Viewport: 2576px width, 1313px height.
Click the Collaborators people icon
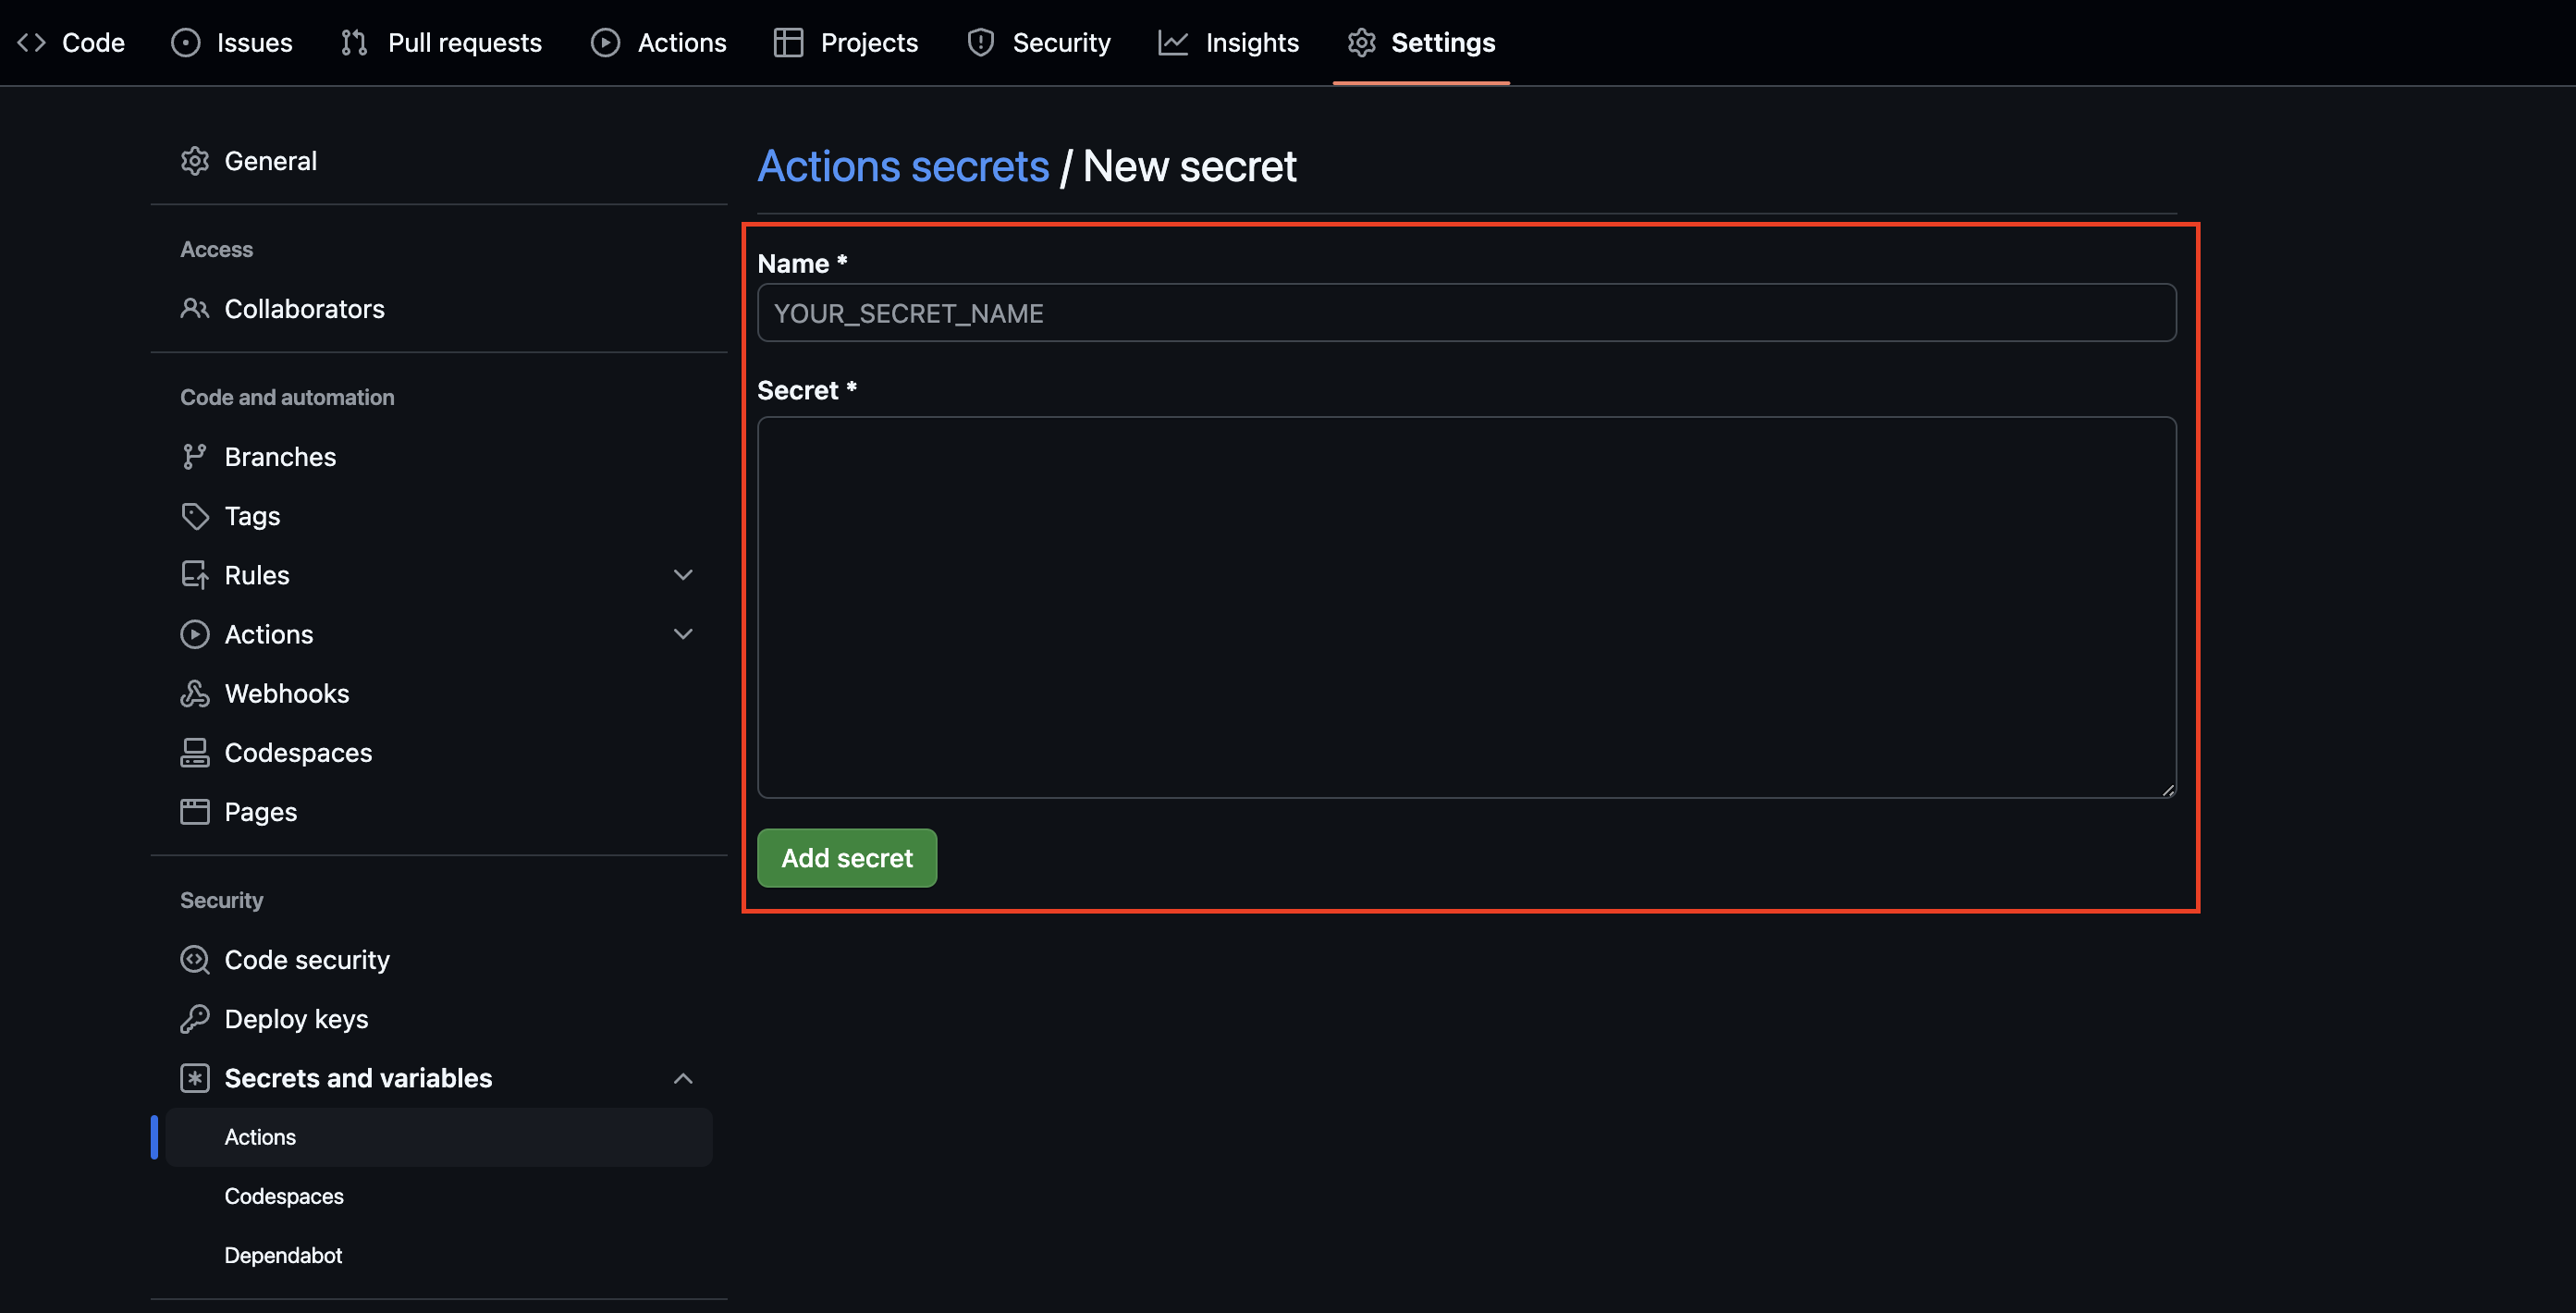click(x=194, y=309)
